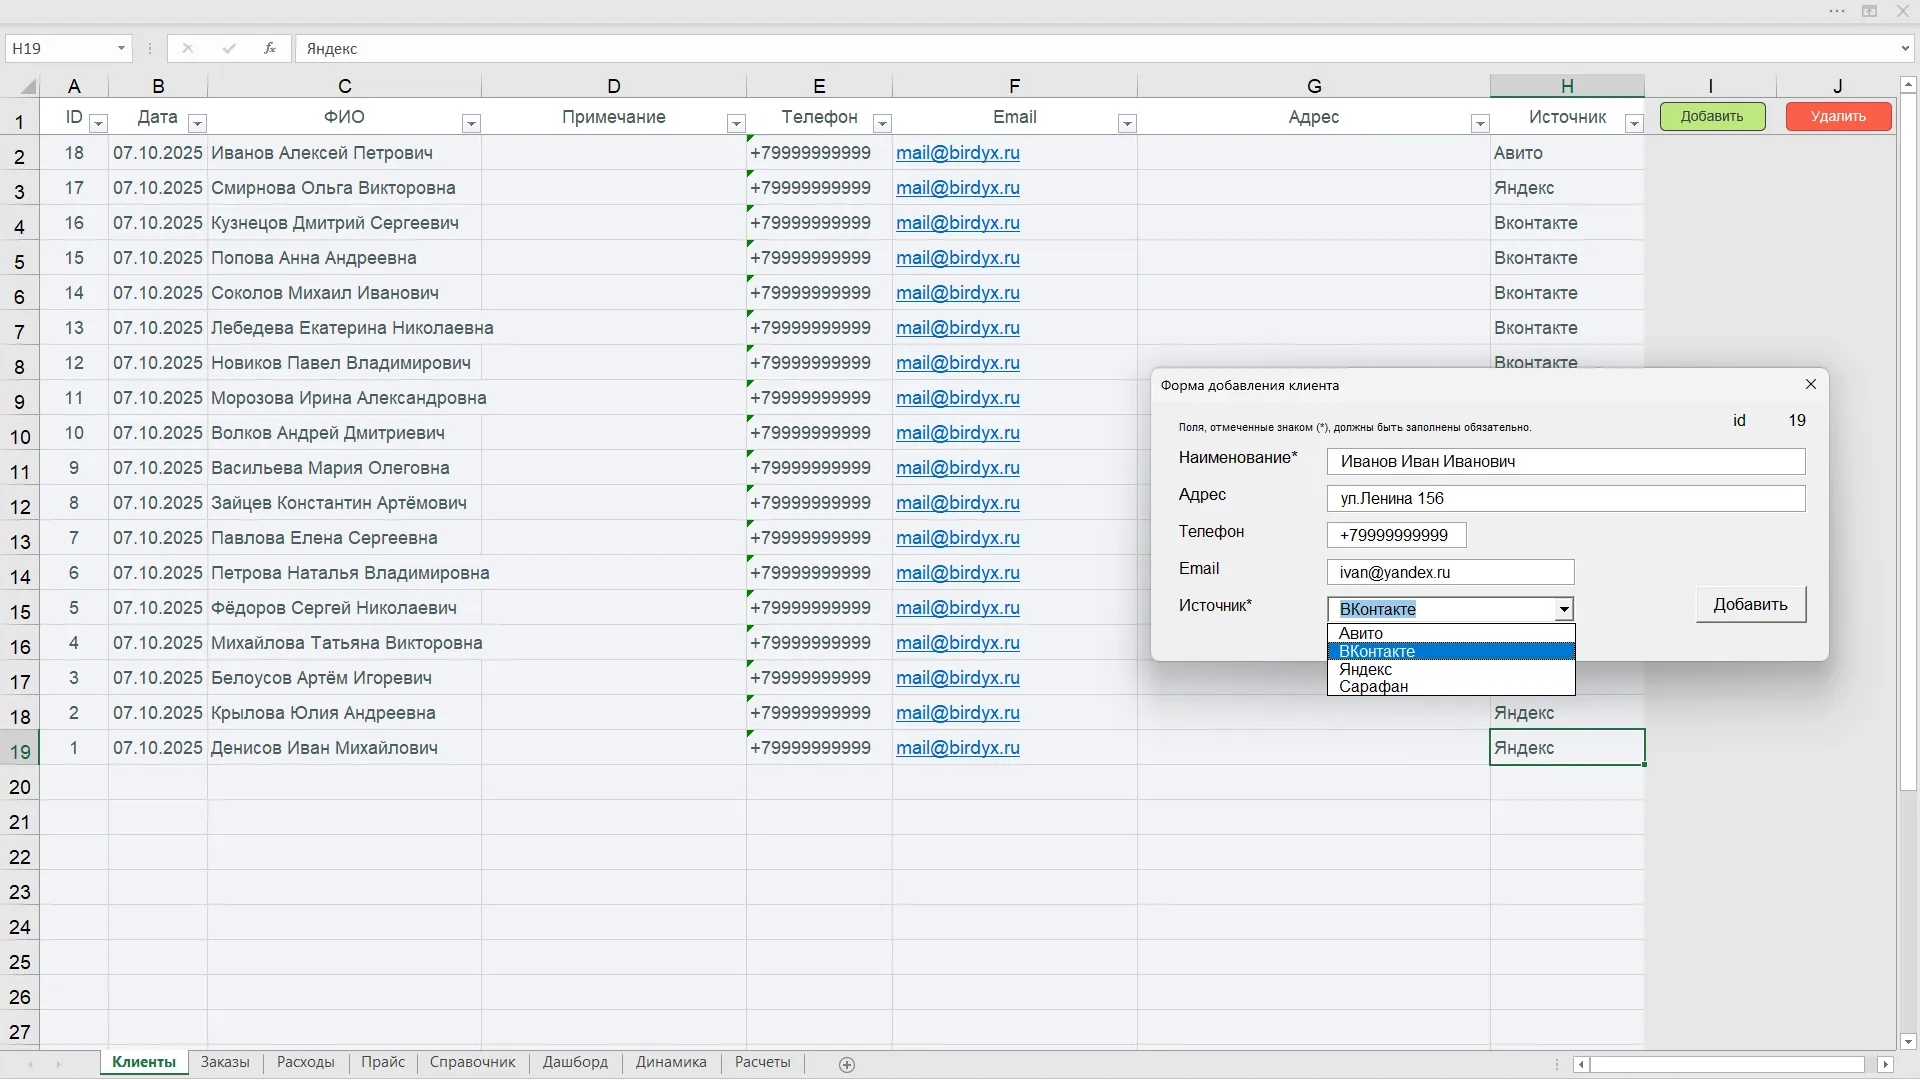
Task: Open the Дата column filter dropdown
Action: pos(197,123)
